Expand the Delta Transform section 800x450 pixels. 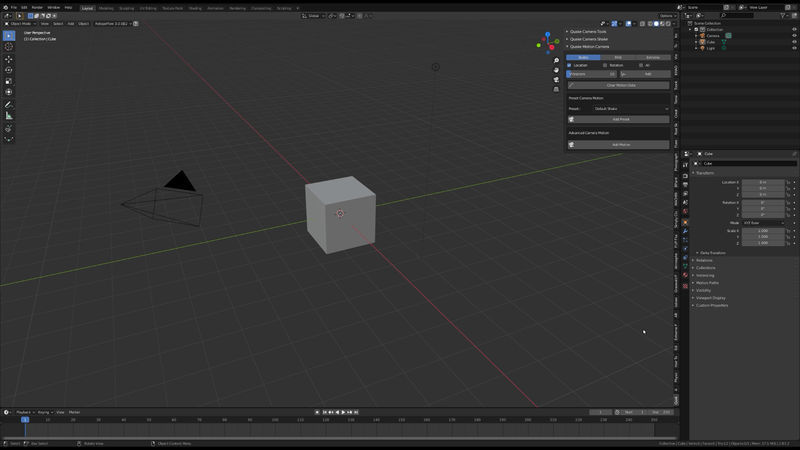point(712,253)
